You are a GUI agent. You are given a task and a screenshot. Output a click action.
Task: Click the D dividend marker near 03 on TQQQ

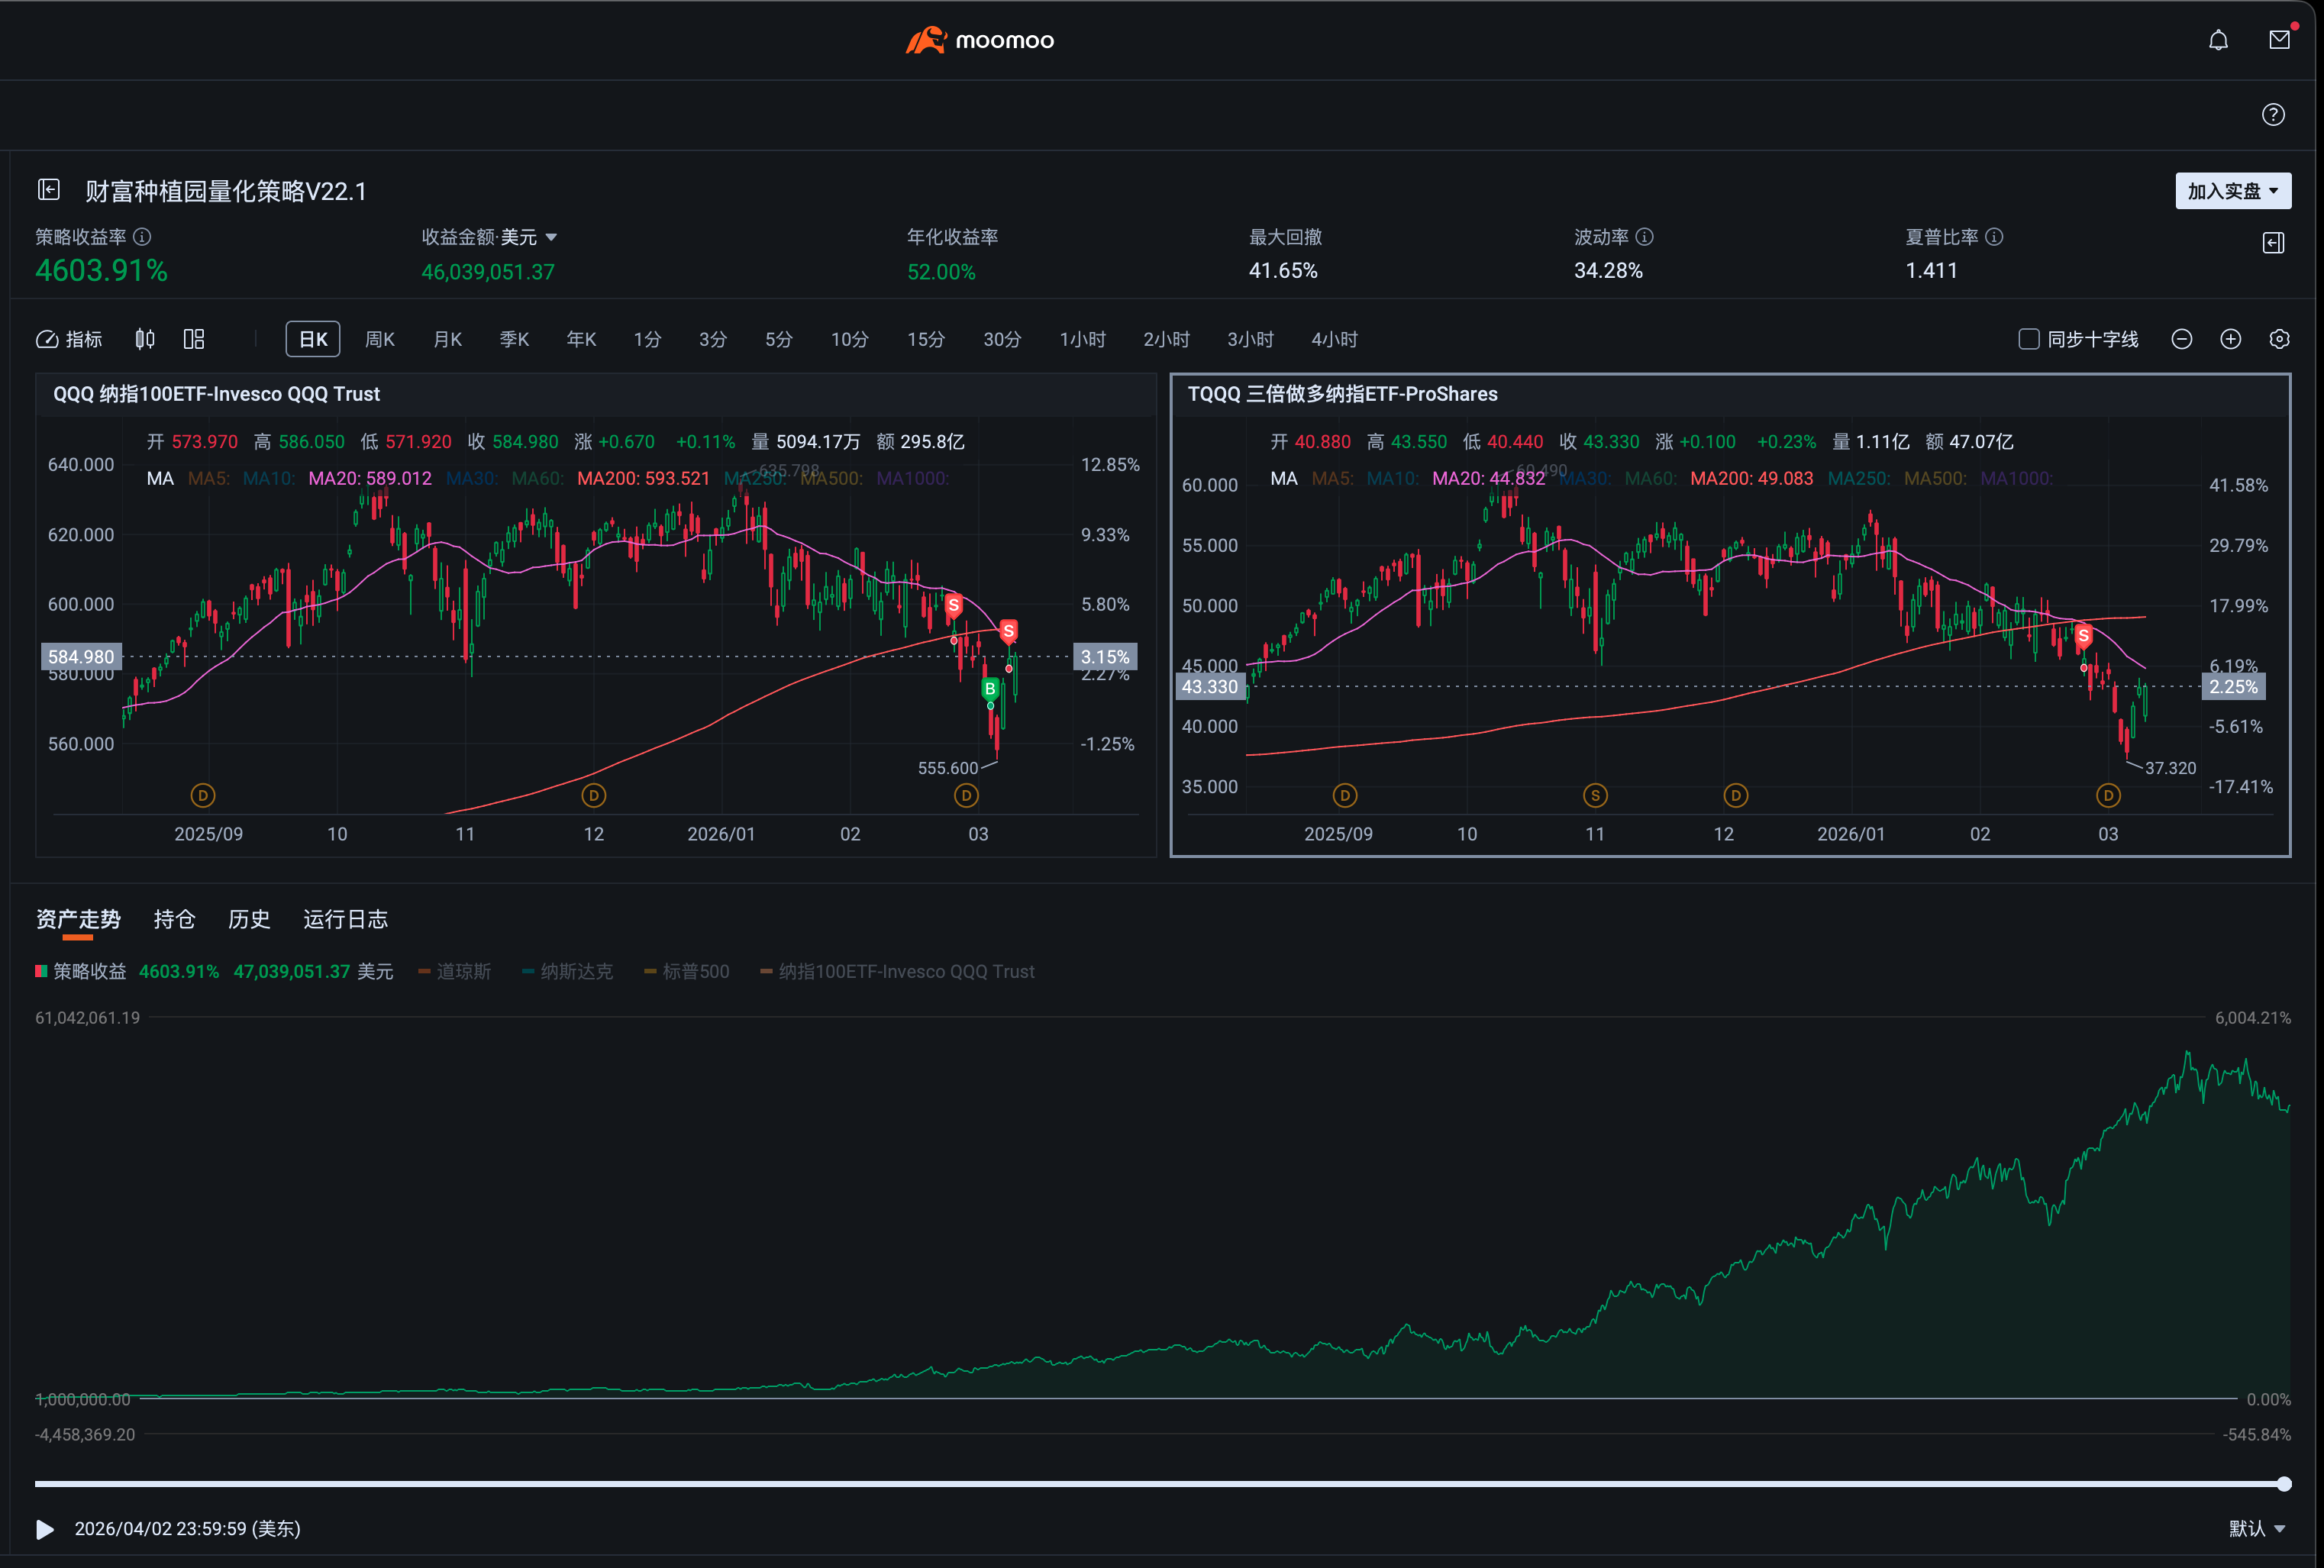[2108, 796]
